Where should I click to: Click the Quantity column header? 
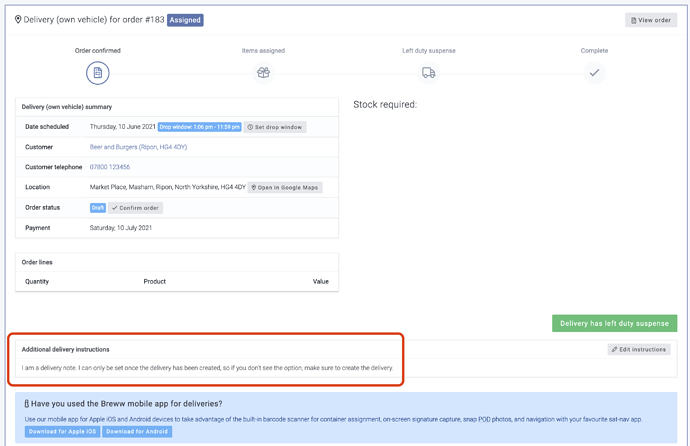(37, 281)
